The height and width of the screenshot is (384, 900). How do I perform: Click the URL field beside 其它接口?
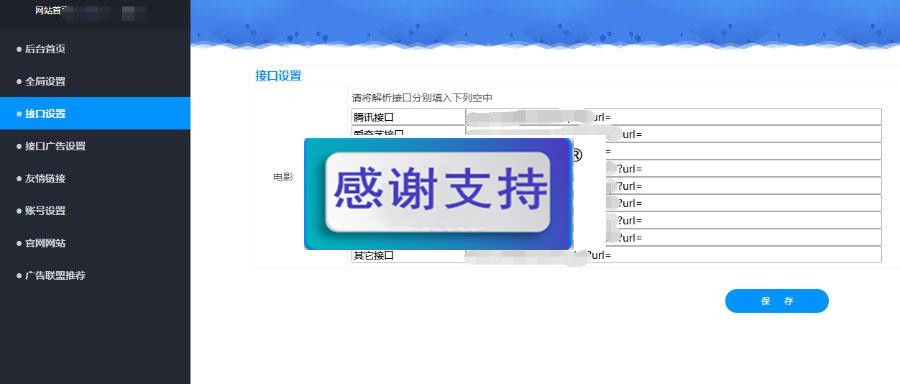[x=673, y=255]
